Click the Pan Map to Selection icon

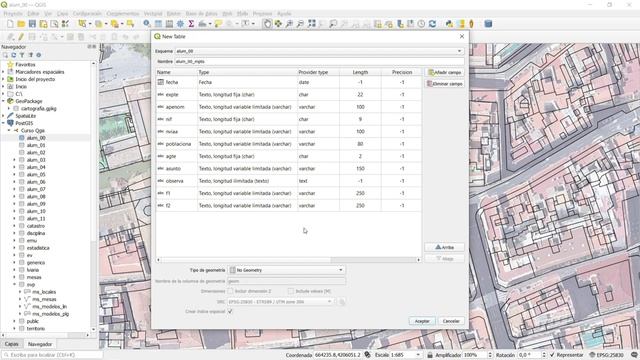click(278, 24)
